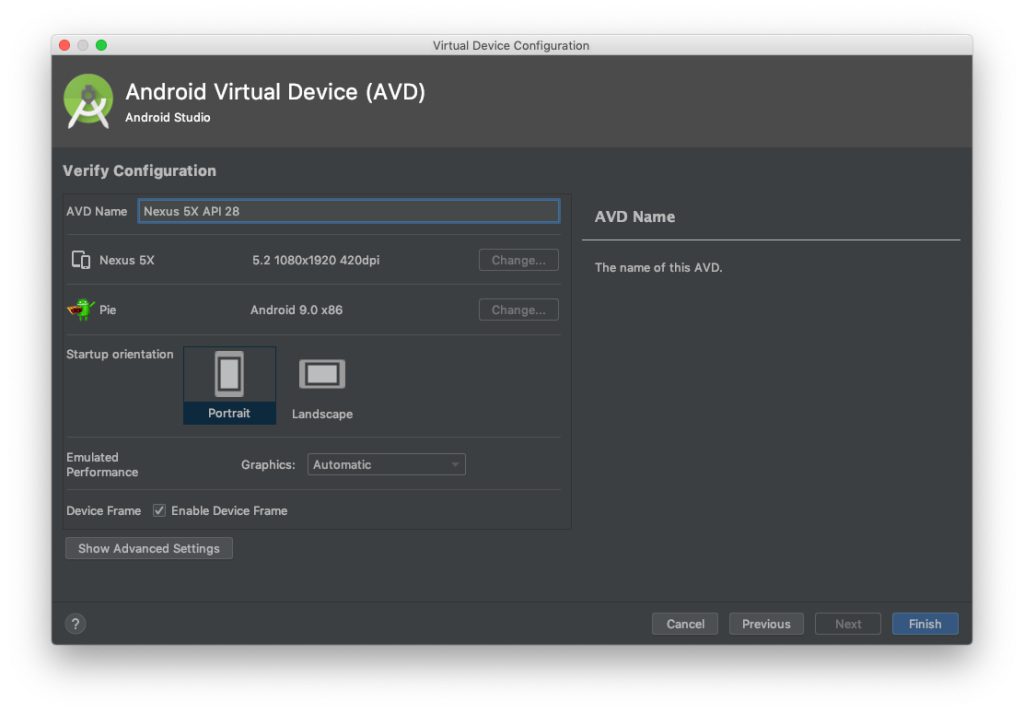Viewport: 1024px width, 713px height.
Task: Click the Pie android system image icon
Action: coord(81,309)
